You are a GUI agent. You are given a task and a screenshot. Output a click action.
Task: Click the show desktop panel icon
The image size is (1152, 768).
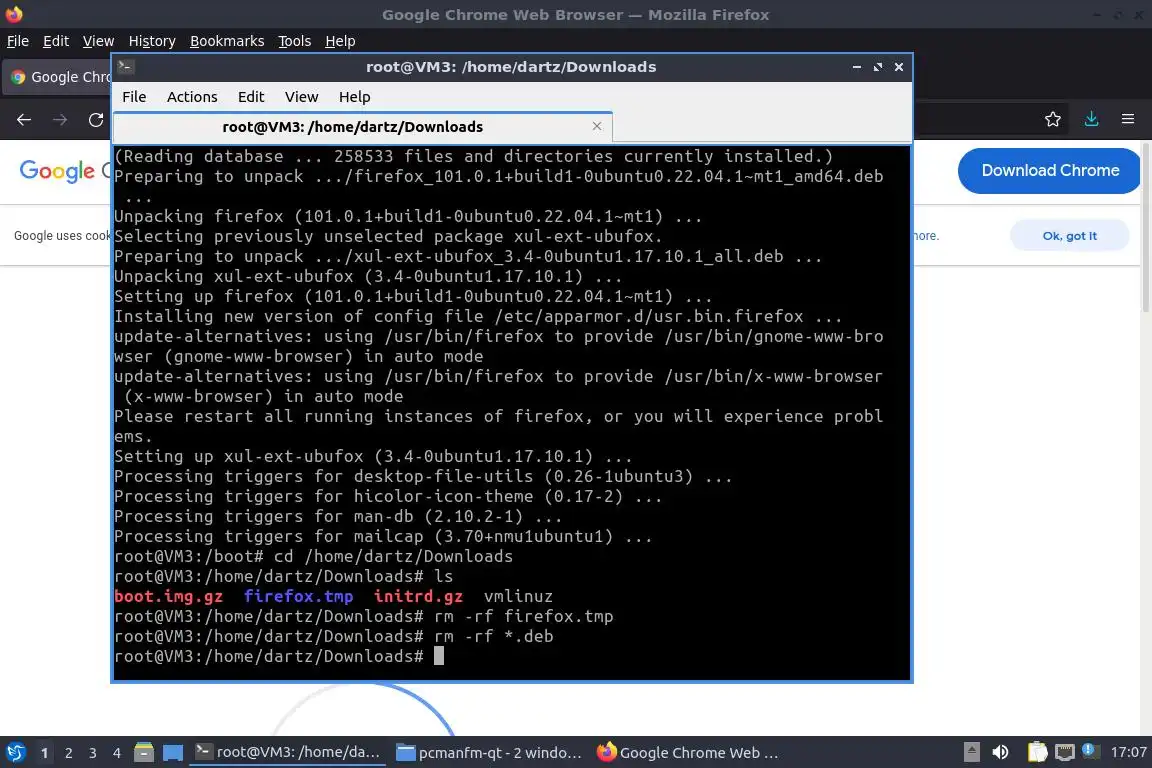tap(173, 753)
